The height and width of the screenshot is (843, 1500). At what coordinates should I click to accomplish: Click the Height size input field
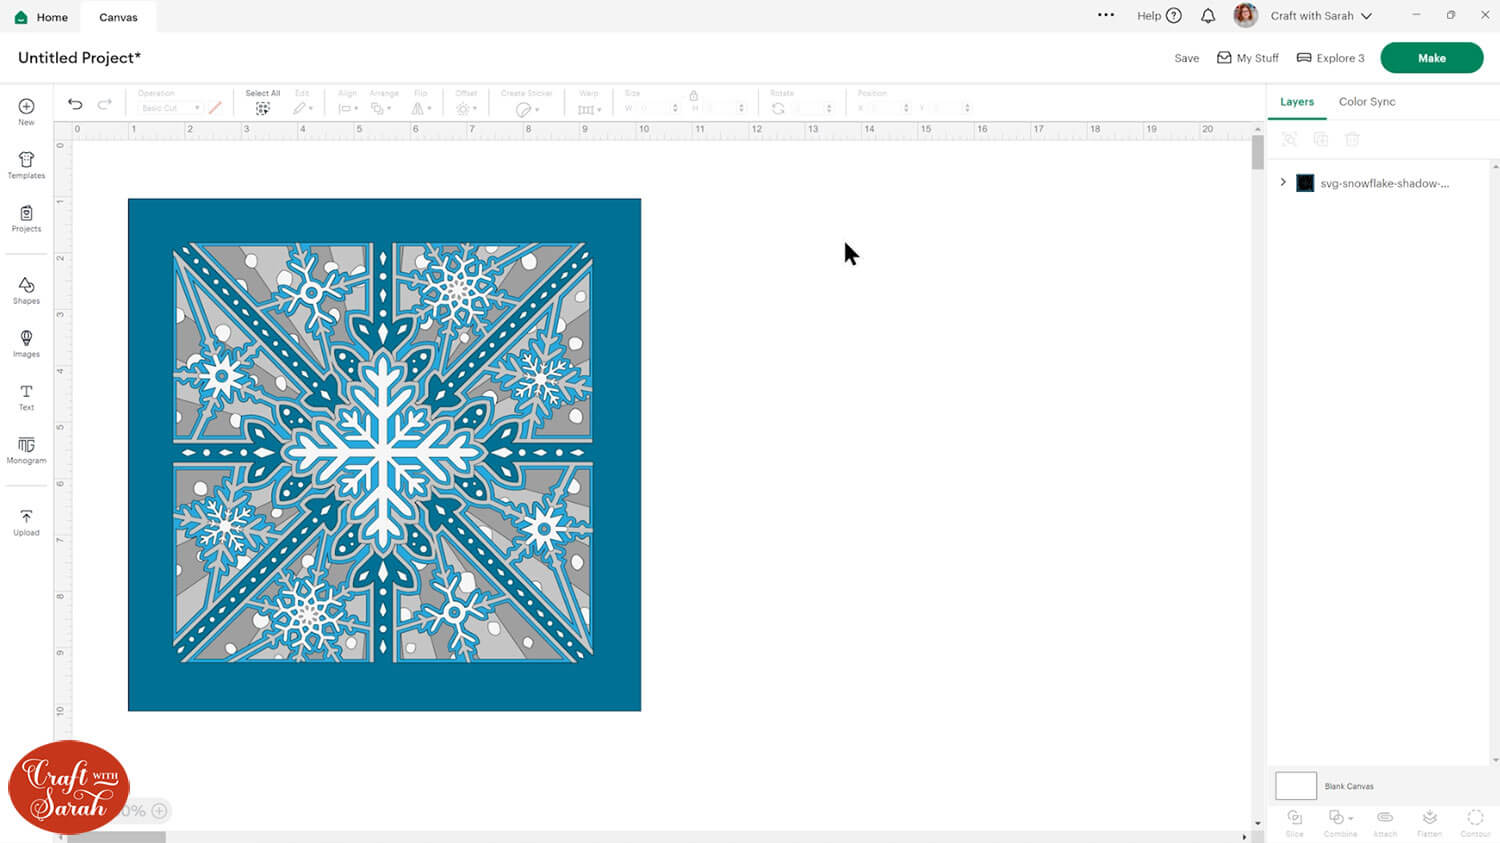click(722, 108)
